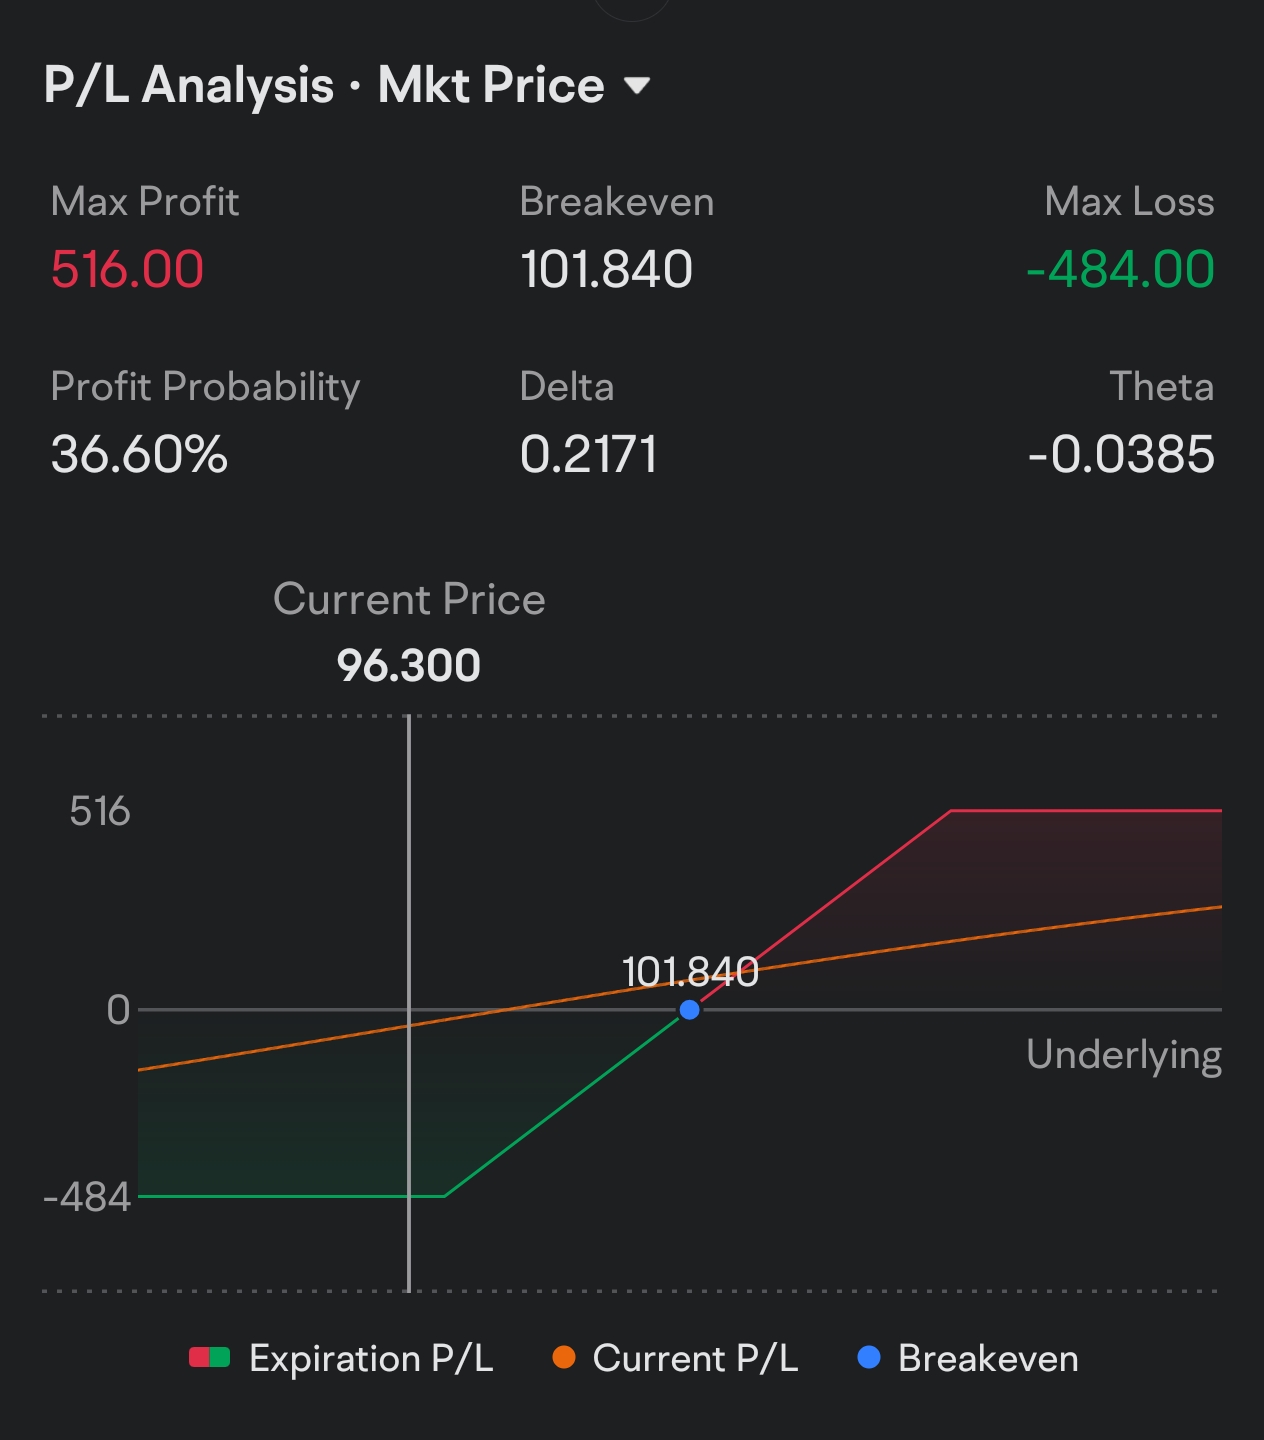Image resolution: width=1264 pixels, height=1440 pixels.
Task: Click the blue breakeven dot on chart
Action: pyautogui.click(x=689, y=1010)
